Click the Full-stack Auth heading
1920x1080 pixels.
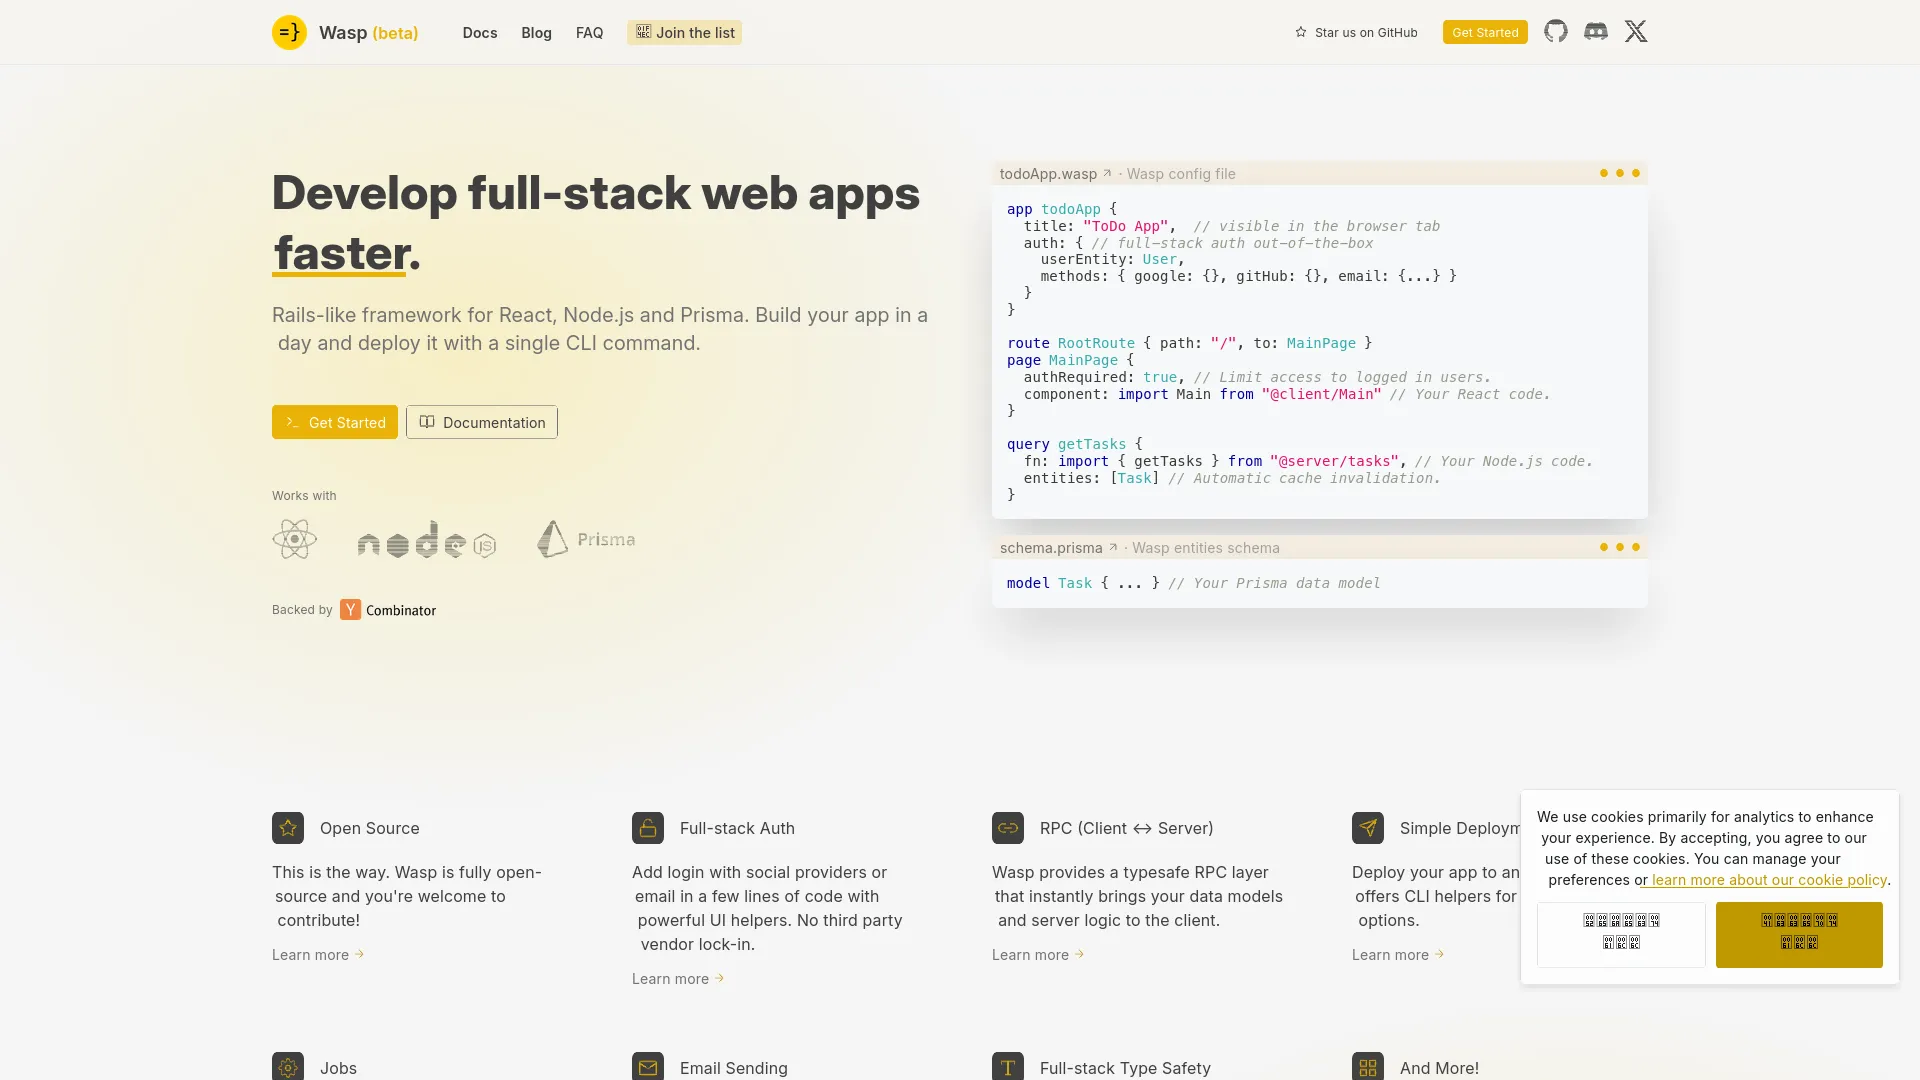pos(737,828)
